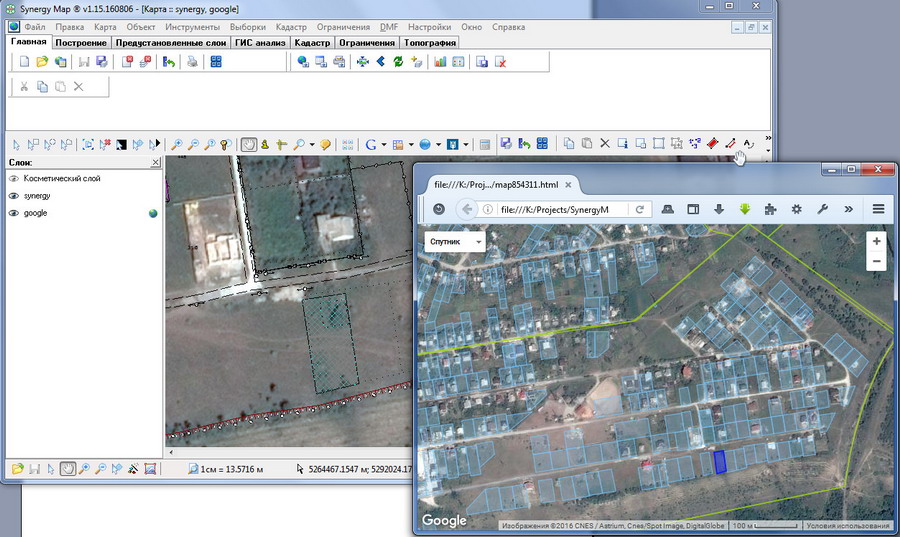Image resolution: width=900 pixels, height=537 pixels.
Task: Open the Карта menu
Action: coord(105,27)
